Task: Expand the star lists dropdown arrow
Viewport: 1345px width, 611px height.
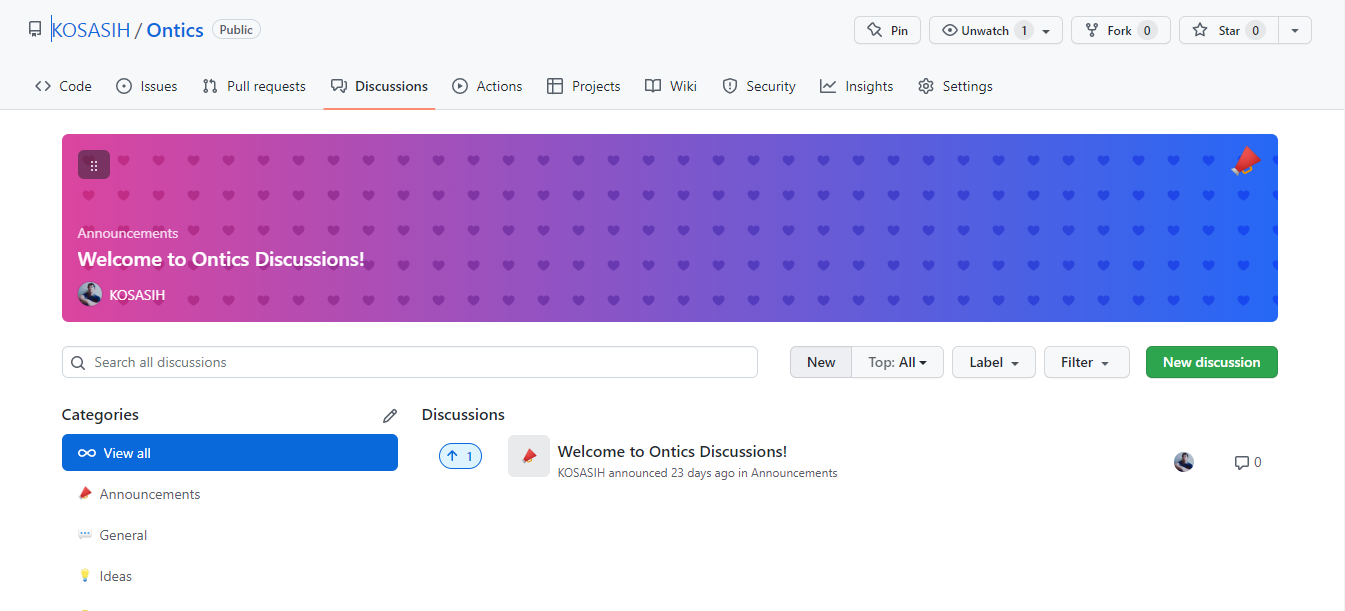Action: coord(1295,30)
